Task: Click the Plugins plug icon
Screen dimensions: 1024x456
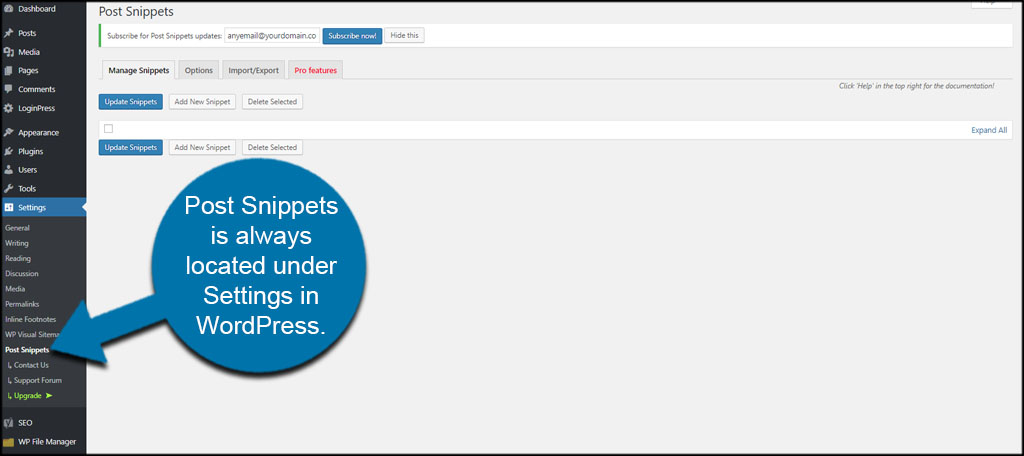Action: point(9,151)
